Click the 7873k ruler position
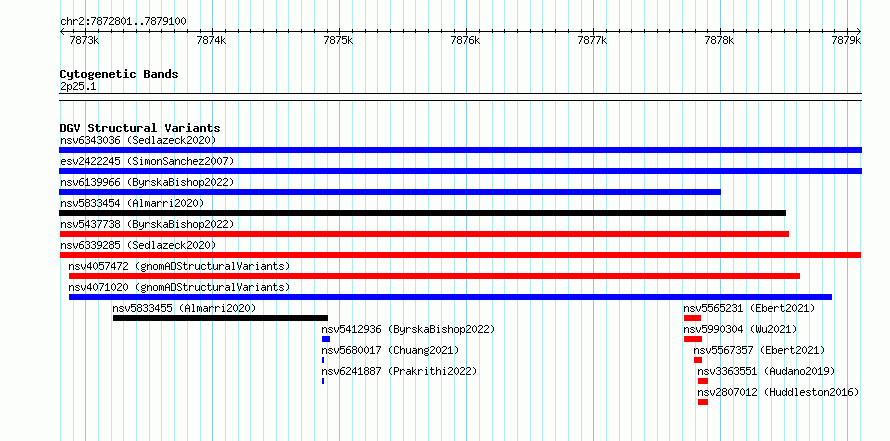The image size is (890, 441). (x=85, y=40)
